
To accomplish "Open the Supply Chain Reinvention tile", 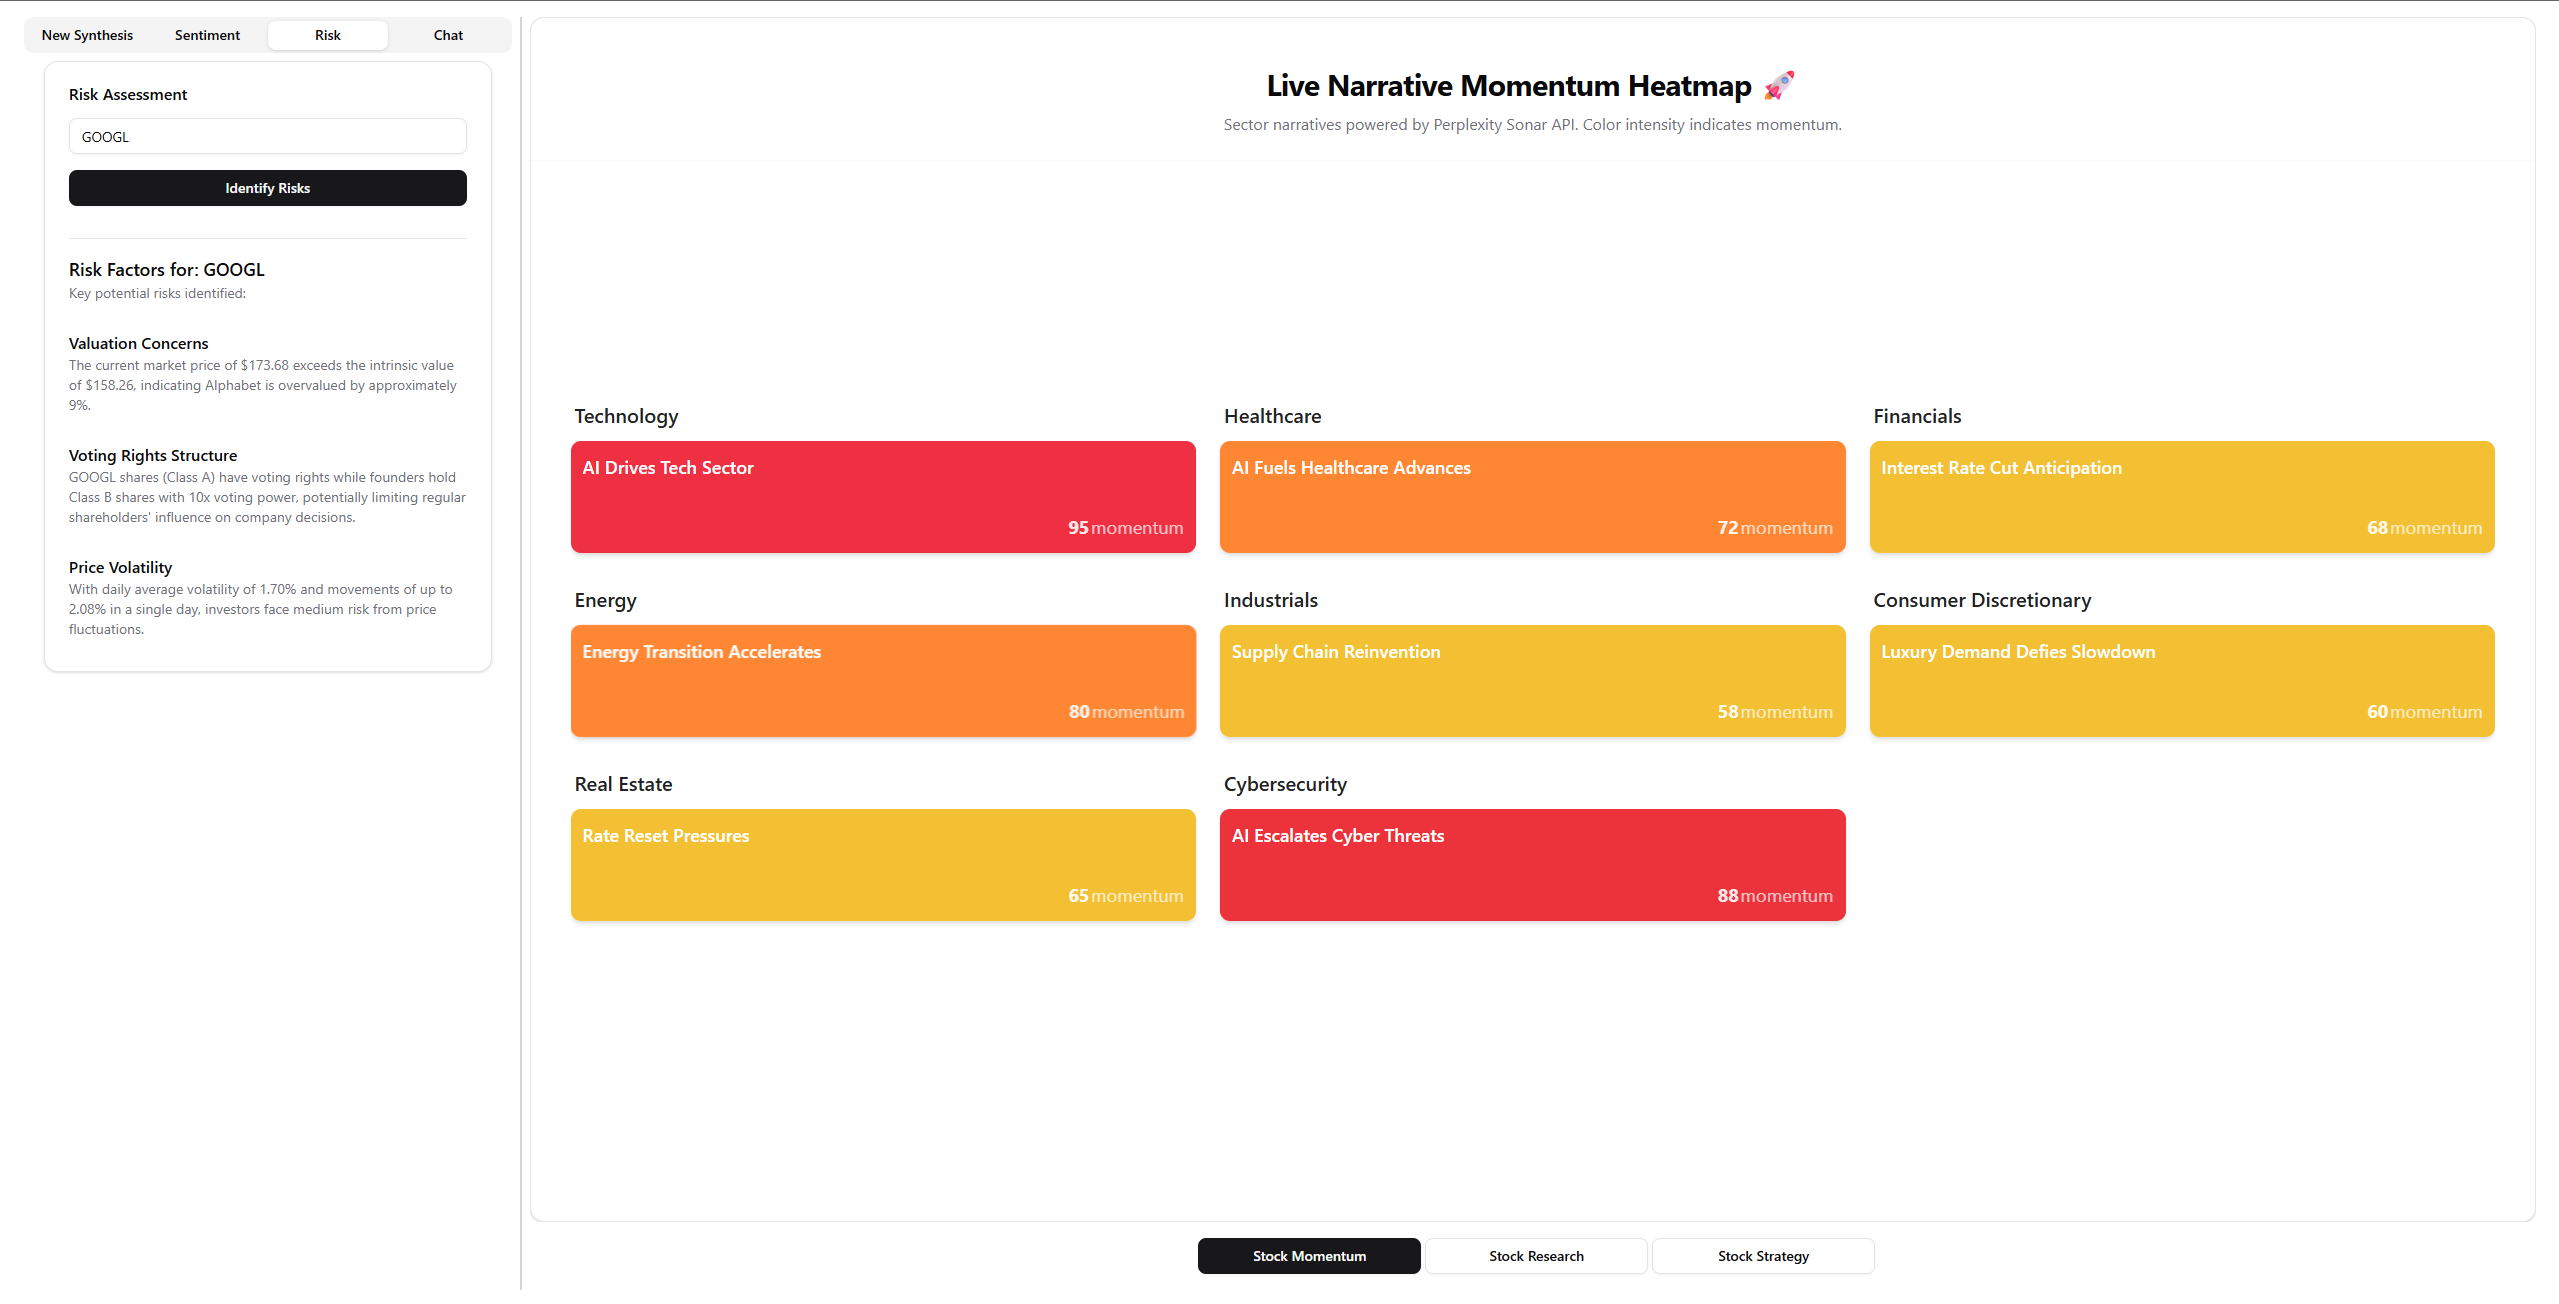I will pos(1532,681).
